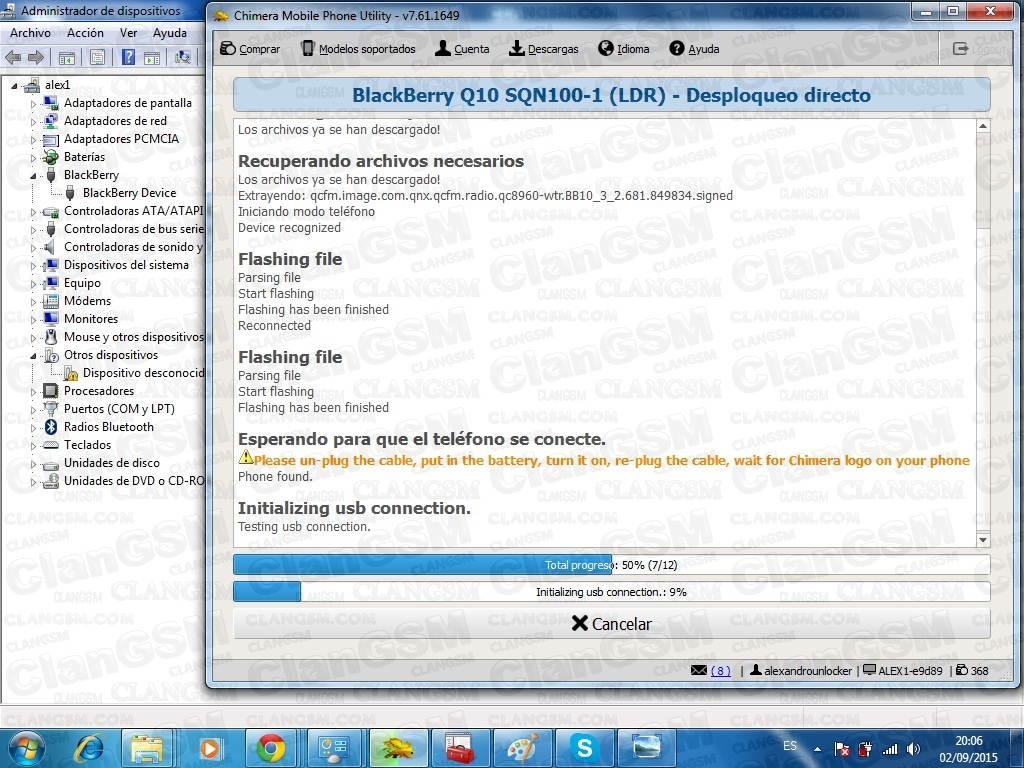The width and height of the screenshot is (1024, 768).
Task: Click the Back arrow in Device Manager toolbar
Action: (13, 57)
